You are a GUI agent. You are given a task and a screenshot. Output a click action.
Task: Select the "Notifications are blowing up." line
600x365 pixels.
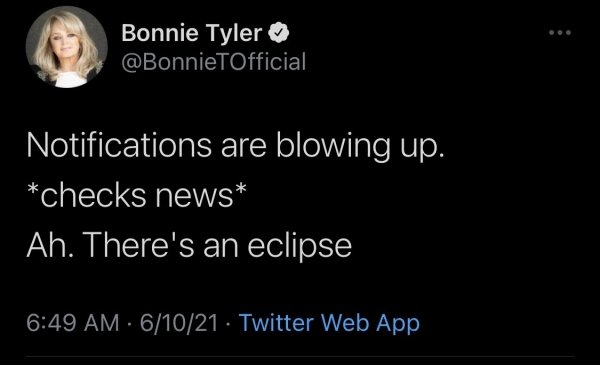[236, 147]
